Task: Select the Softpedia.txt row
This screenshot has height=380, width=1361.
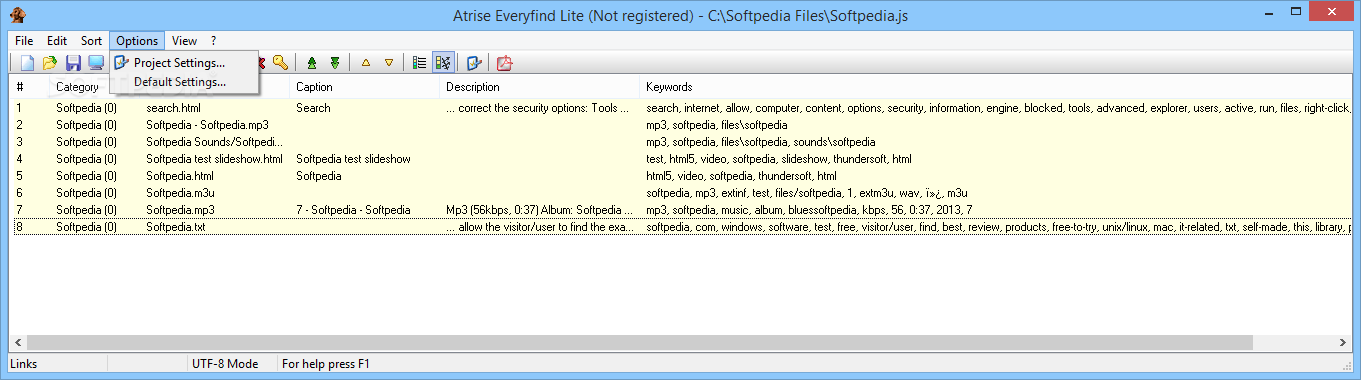Action: pos(680,227)
